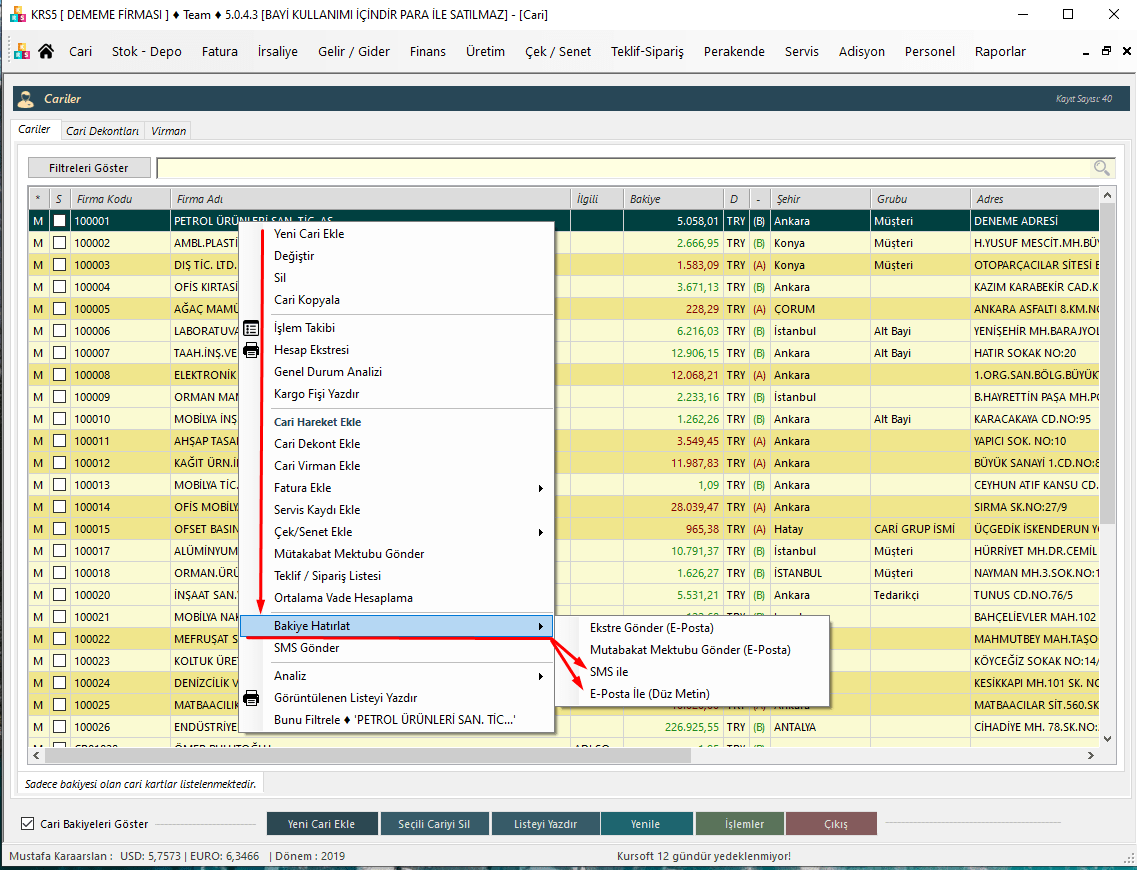The height and width of the screenshot is (870, 1137).
Task: Check the selection box of firm 100005
Action: [59, 309]
